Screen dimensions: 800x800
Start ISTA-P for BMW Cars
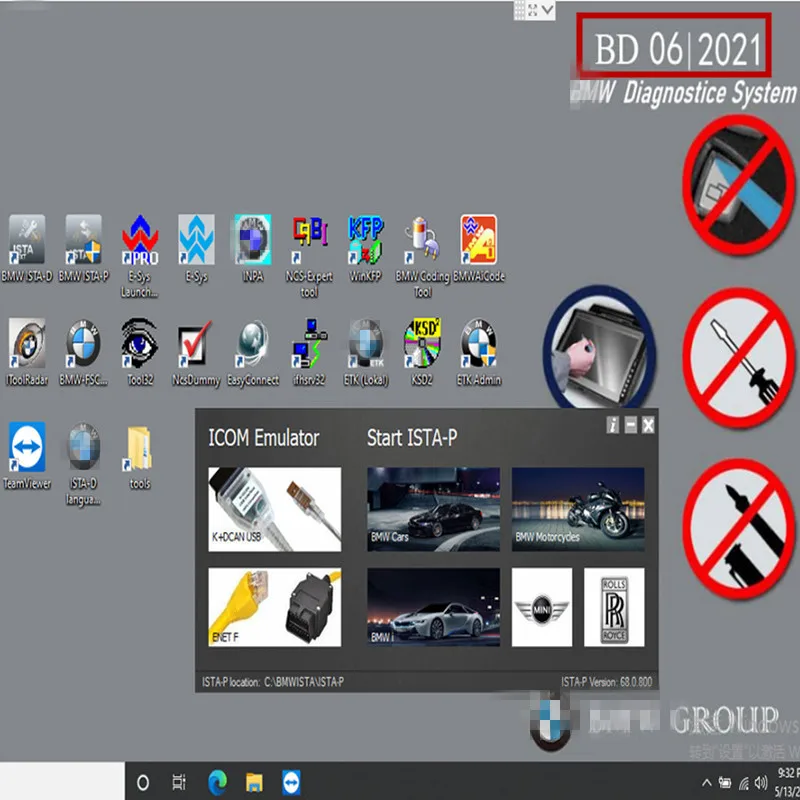tap(433, 509)
